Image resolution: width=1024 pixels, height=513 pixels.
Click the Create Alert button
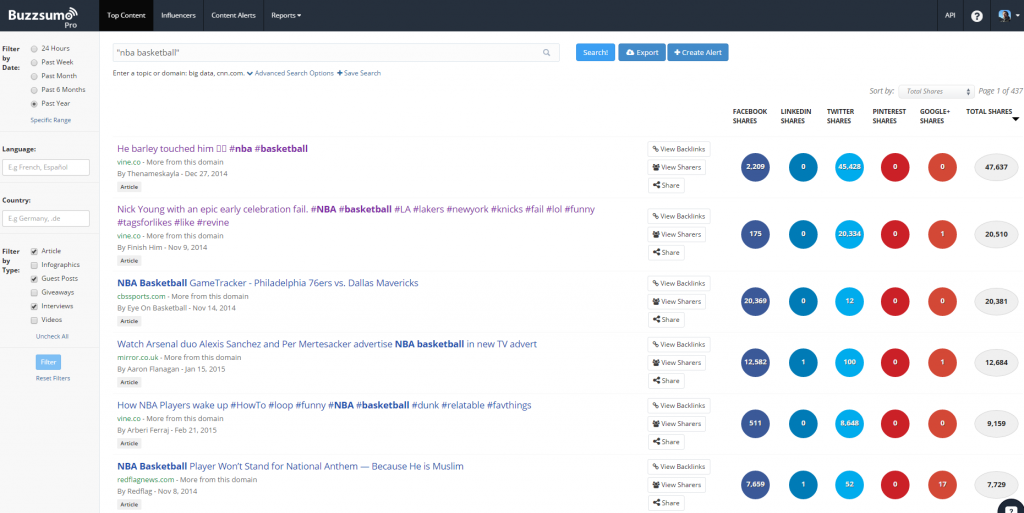(698, 52)
